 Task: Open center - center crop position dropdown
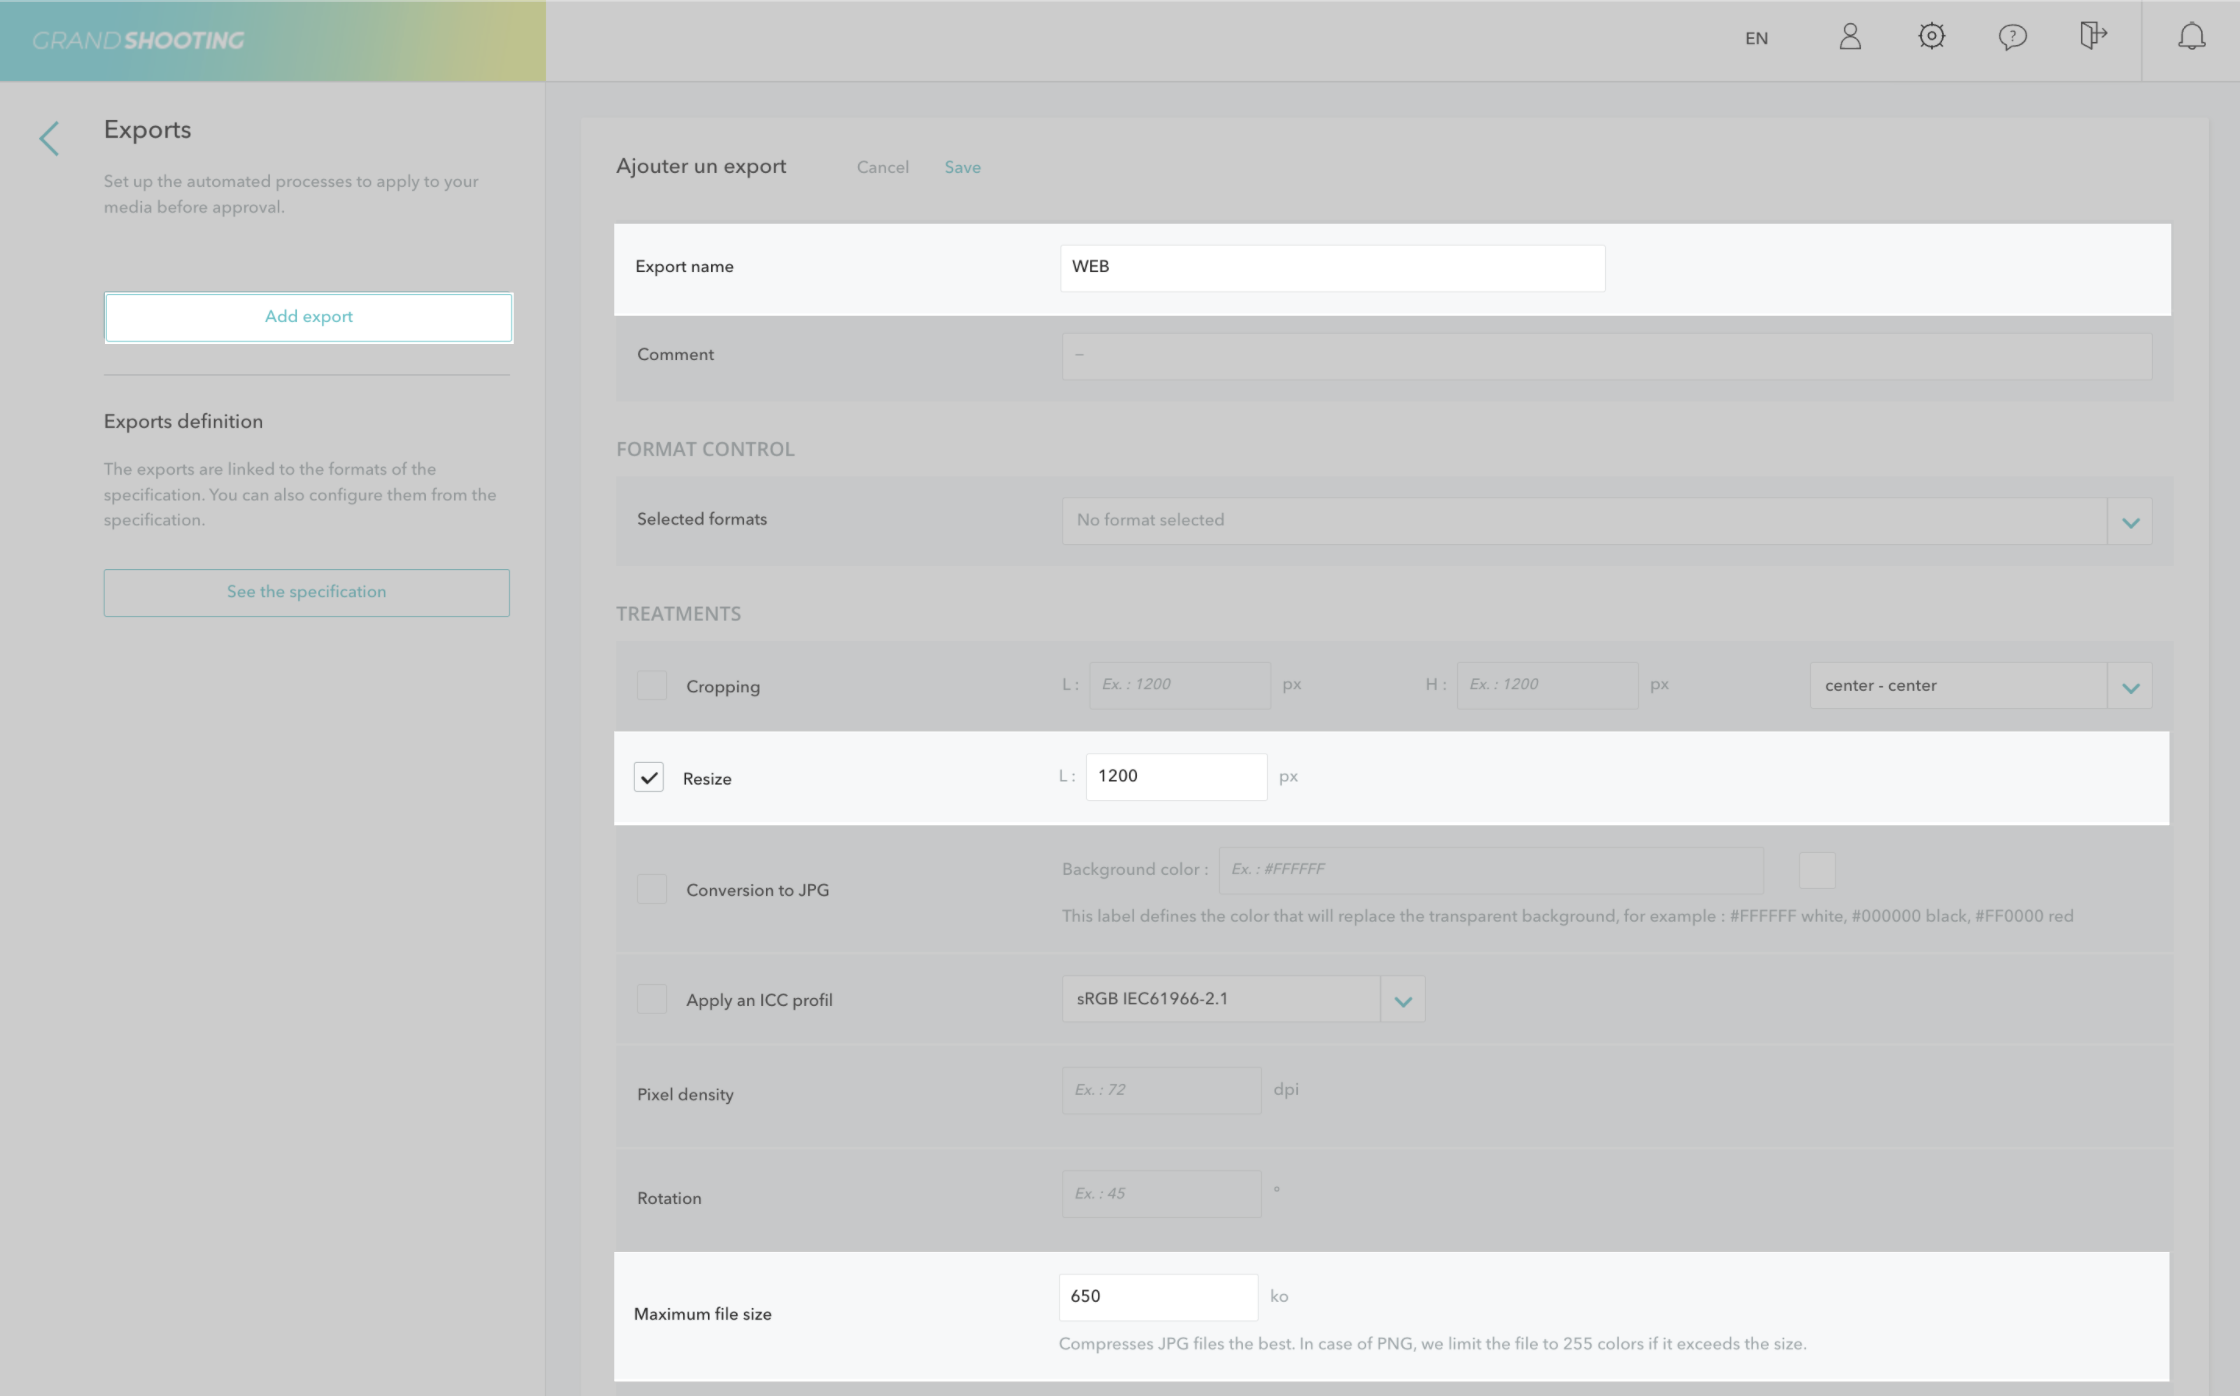coord(2130,687)
